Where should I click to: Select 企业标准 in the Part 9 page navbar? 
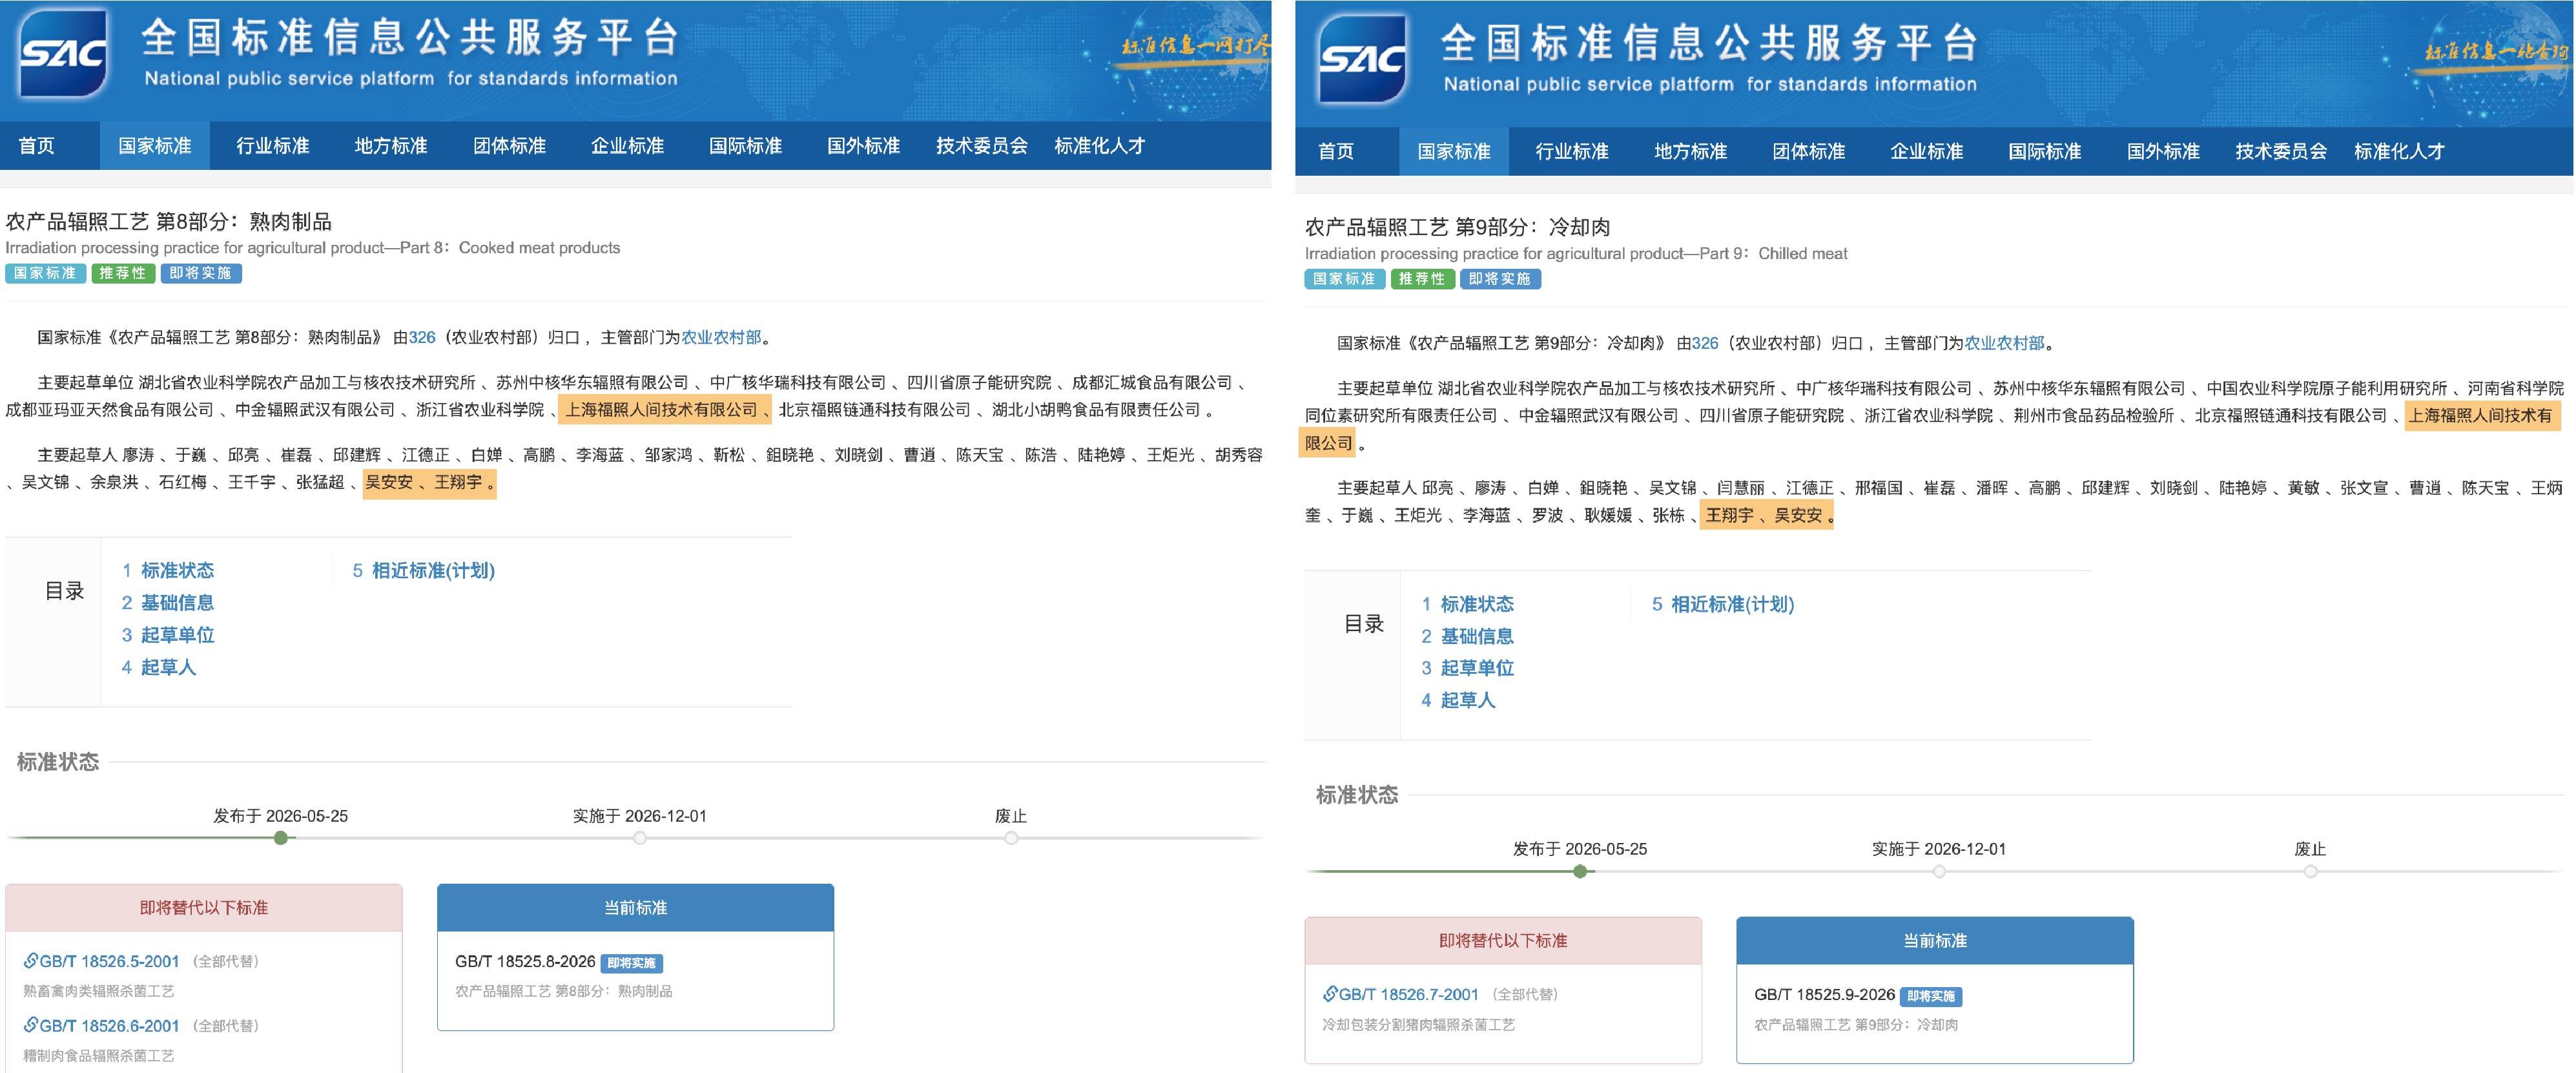pyautogui.click(x=1926, y=152)
